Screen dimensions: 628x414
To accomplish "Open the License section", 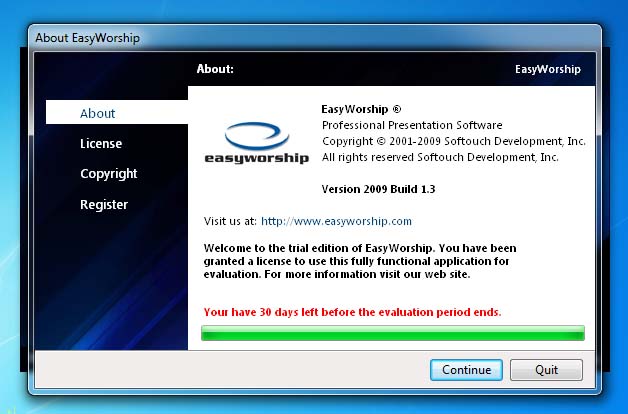I will (x=101, y=143).
